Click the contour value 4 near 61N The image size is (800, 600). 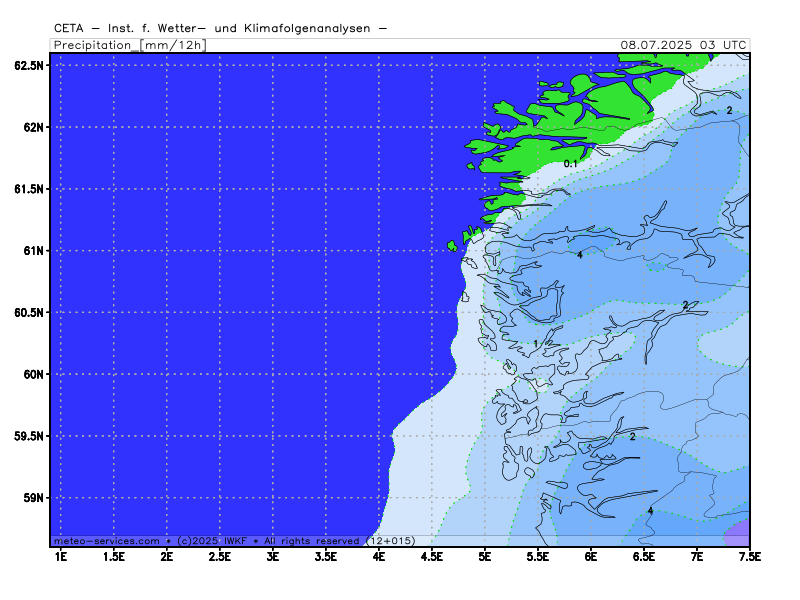tap(580, 255)
